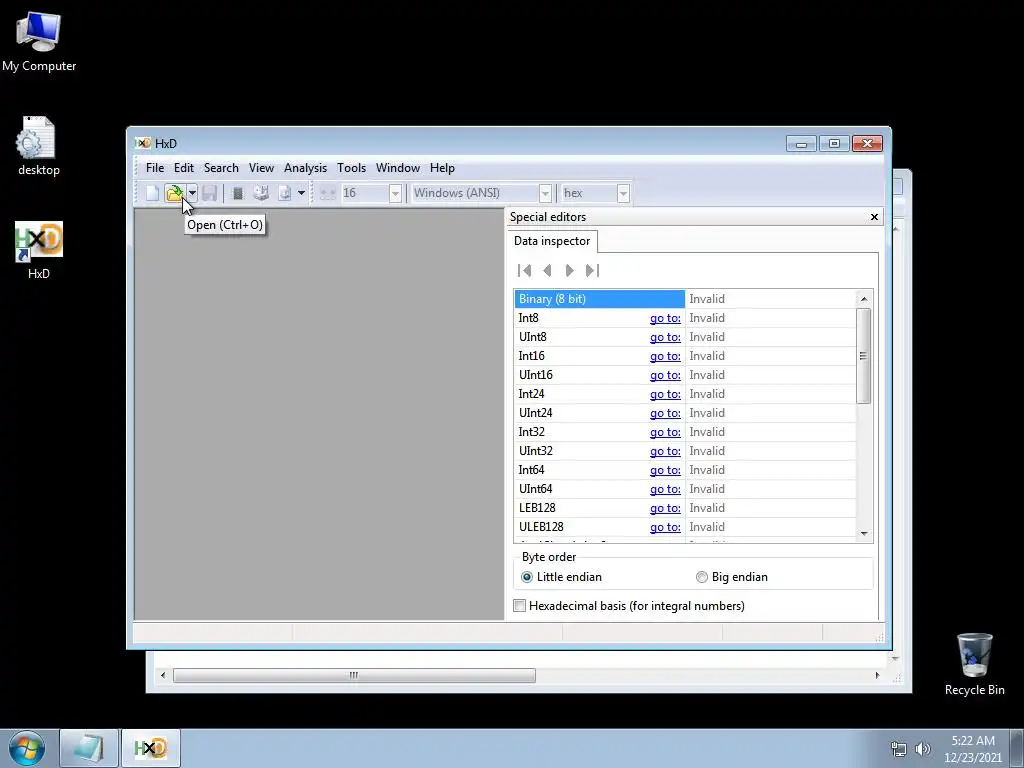The height and width of the screenshot is (768, 1024).
Task: Click the Open file folder icon
Action: [x=174, y=193]
